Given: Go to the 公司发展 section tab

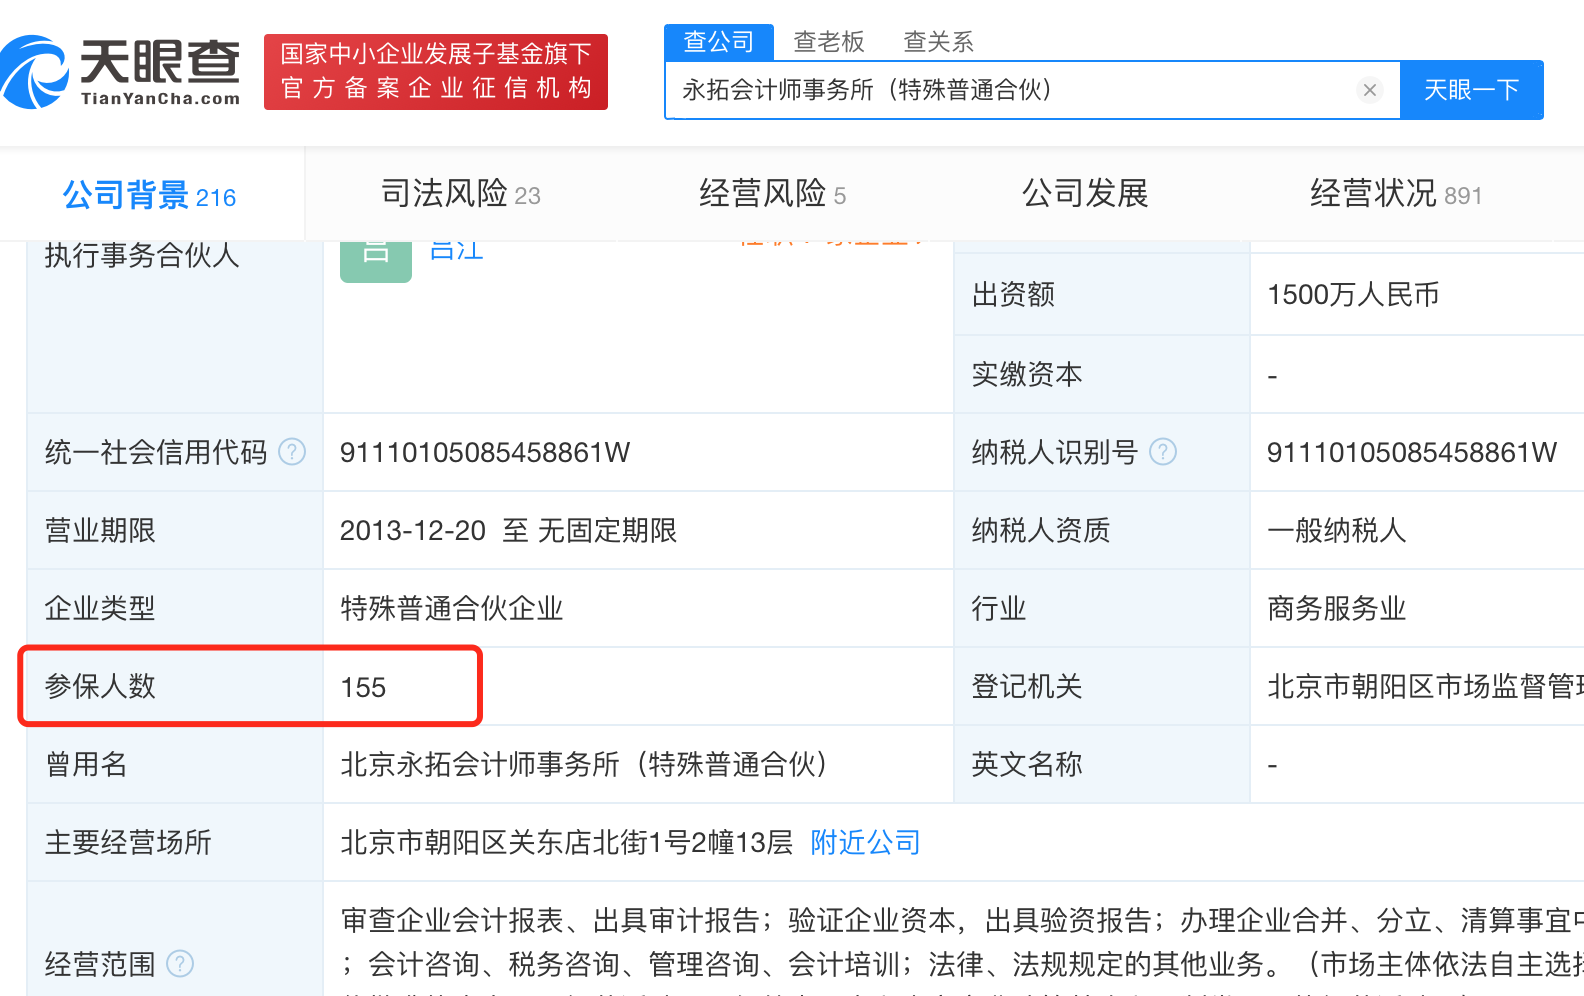Looking at the screenshot, I should pos(1085,194).
